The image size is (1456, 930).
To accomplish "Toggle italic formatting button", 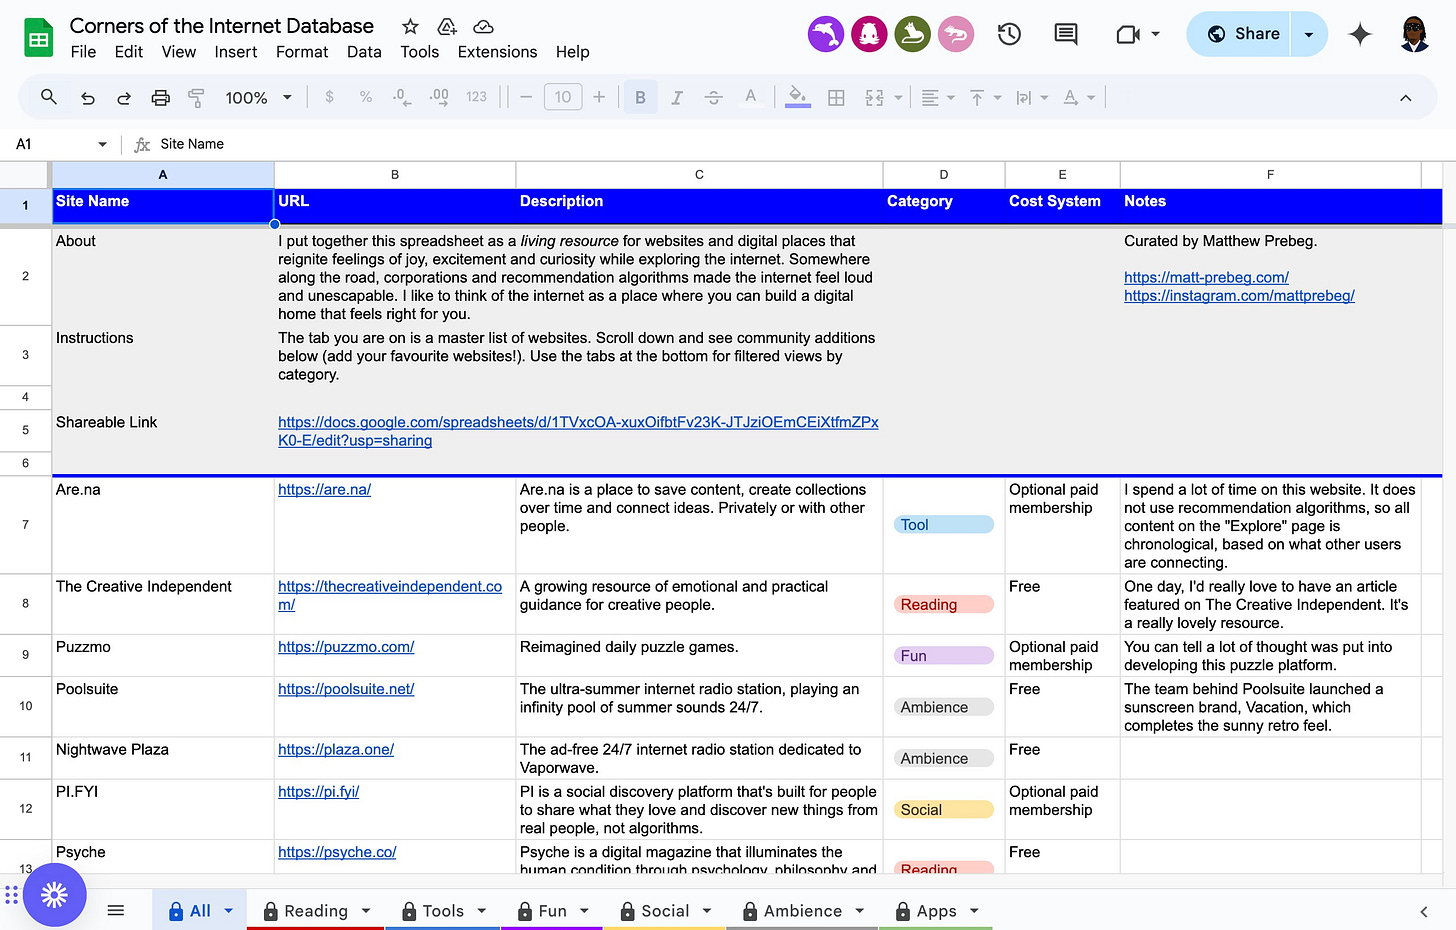I will click(677, 98).
